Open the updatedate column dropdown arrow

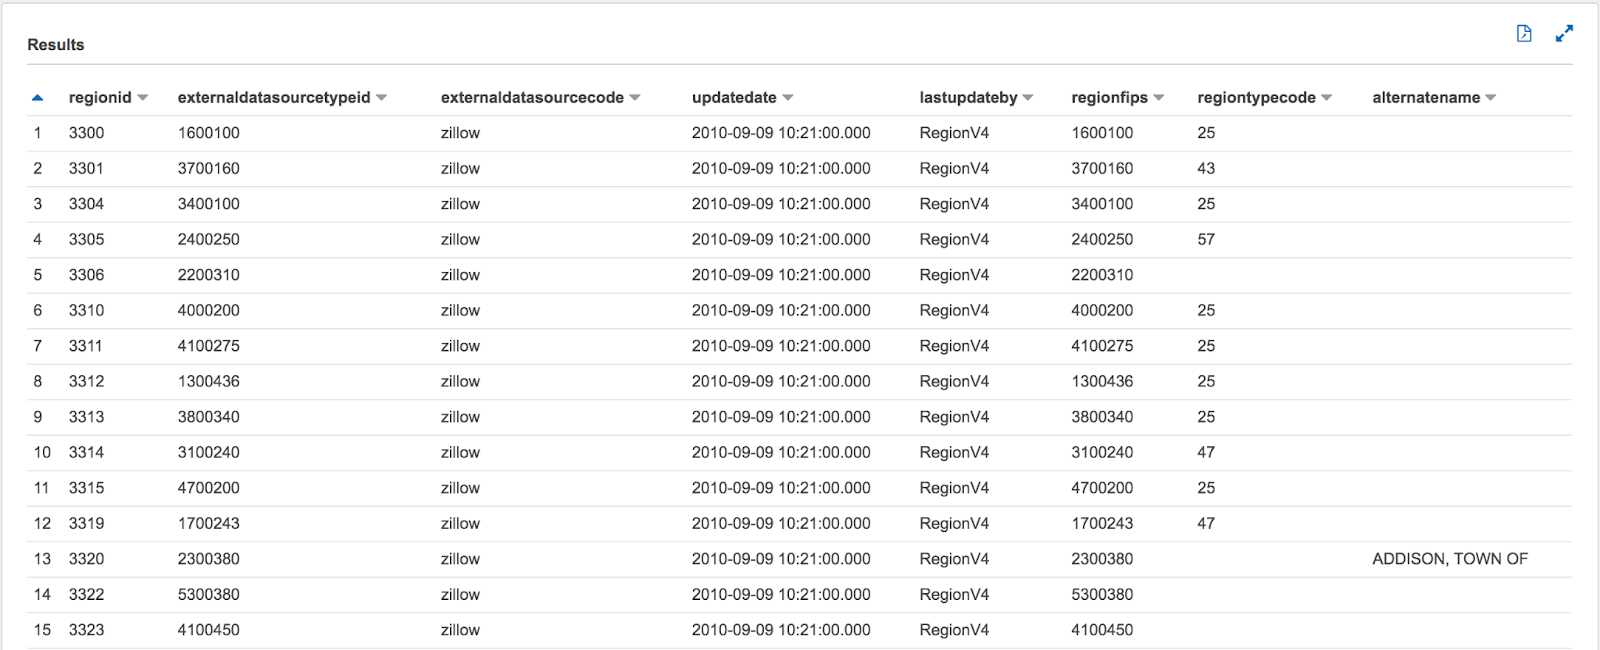(x=788, y=98)
